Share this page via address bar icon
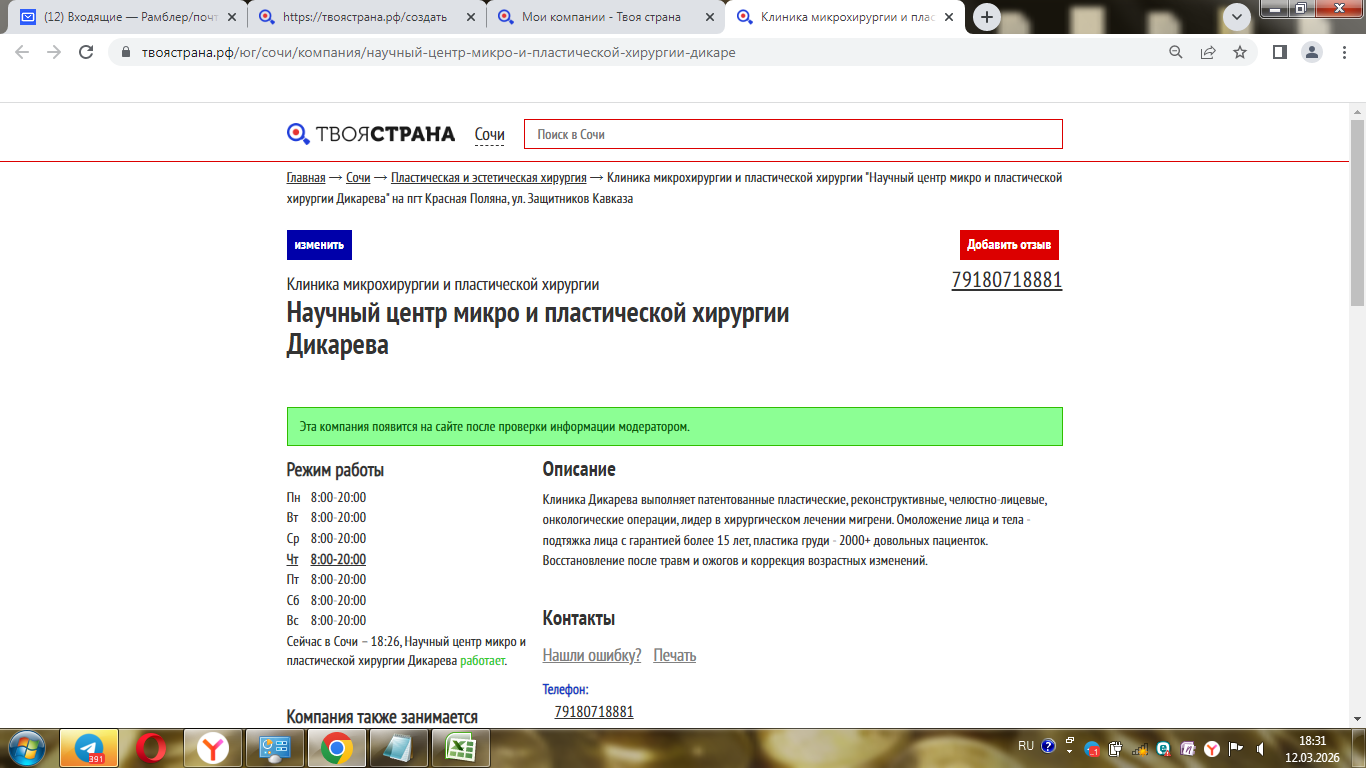Screen dimensions: 1366x768 [x=1208, y=52]
